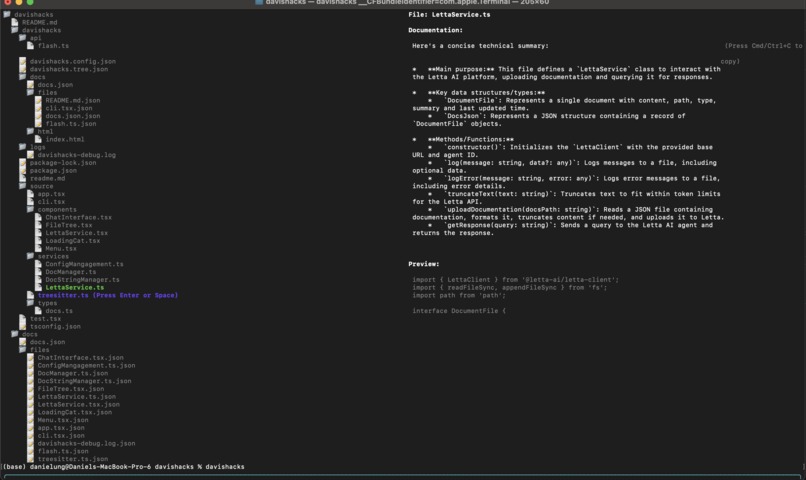Select the highlighted LettaService.ts file

(x=75, y=287)
